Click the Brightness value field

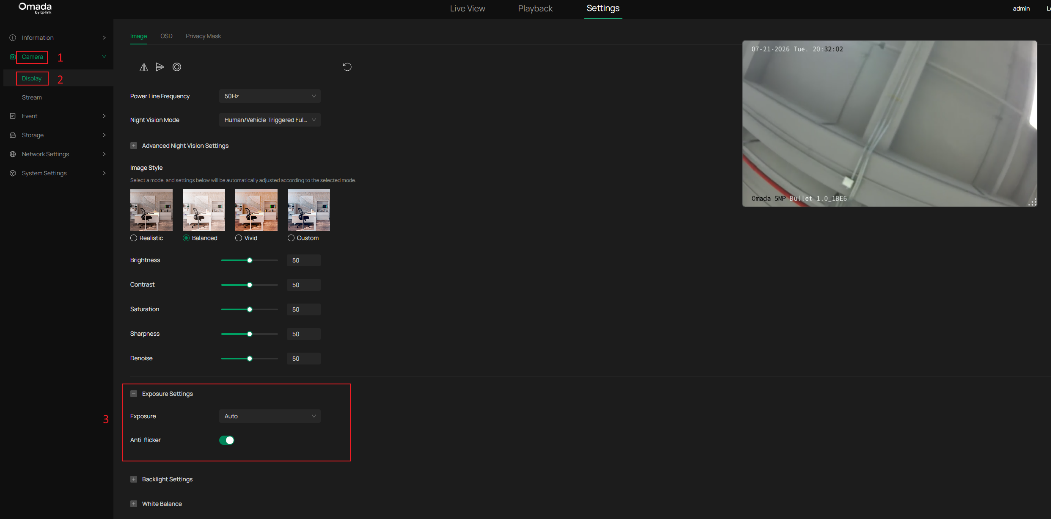(304, 260)
